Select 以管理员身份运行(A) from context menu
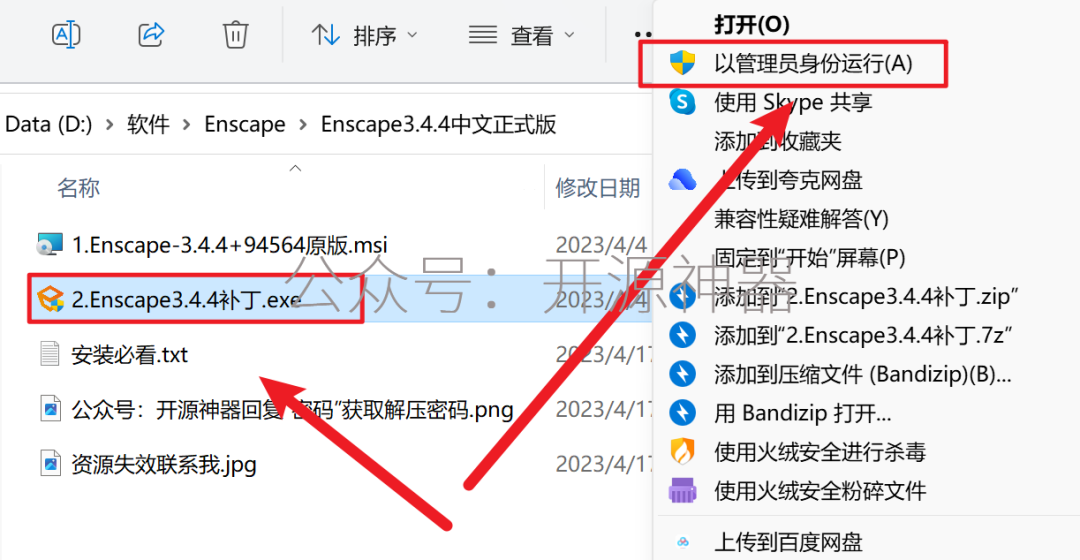Viewport: 1080px width, 560px height. click(x=792, y=63)
